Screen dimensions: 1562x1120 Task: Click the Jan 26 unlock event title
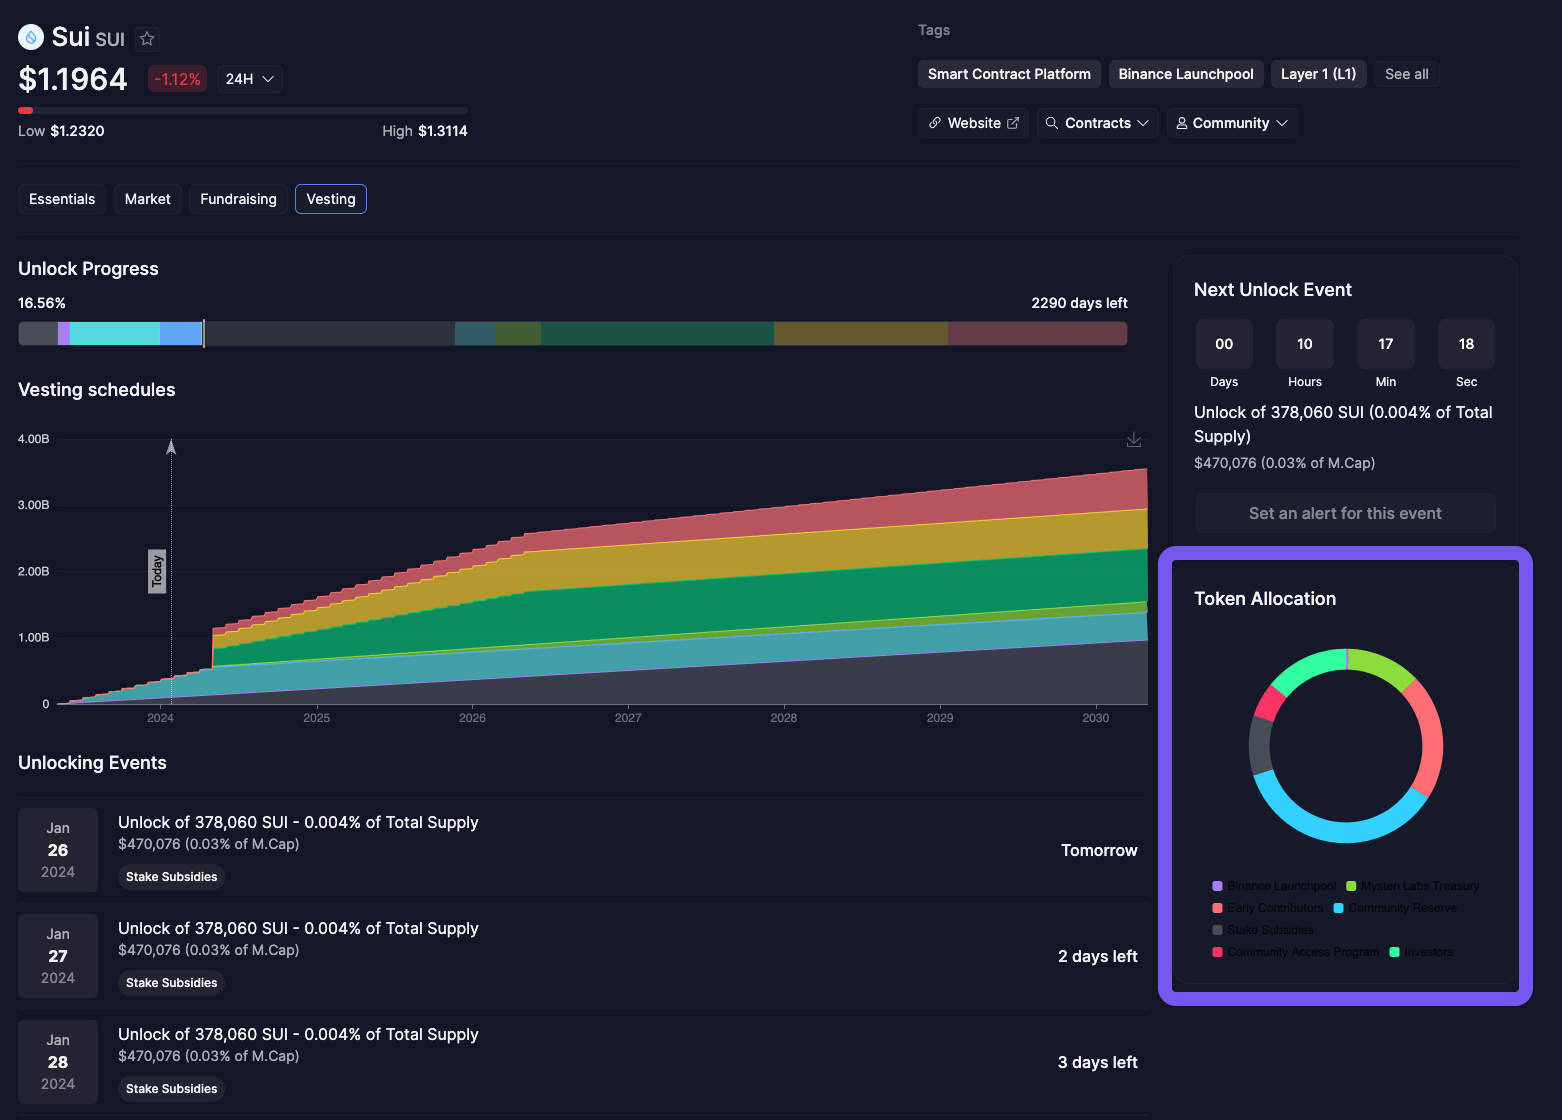[298, 822]
